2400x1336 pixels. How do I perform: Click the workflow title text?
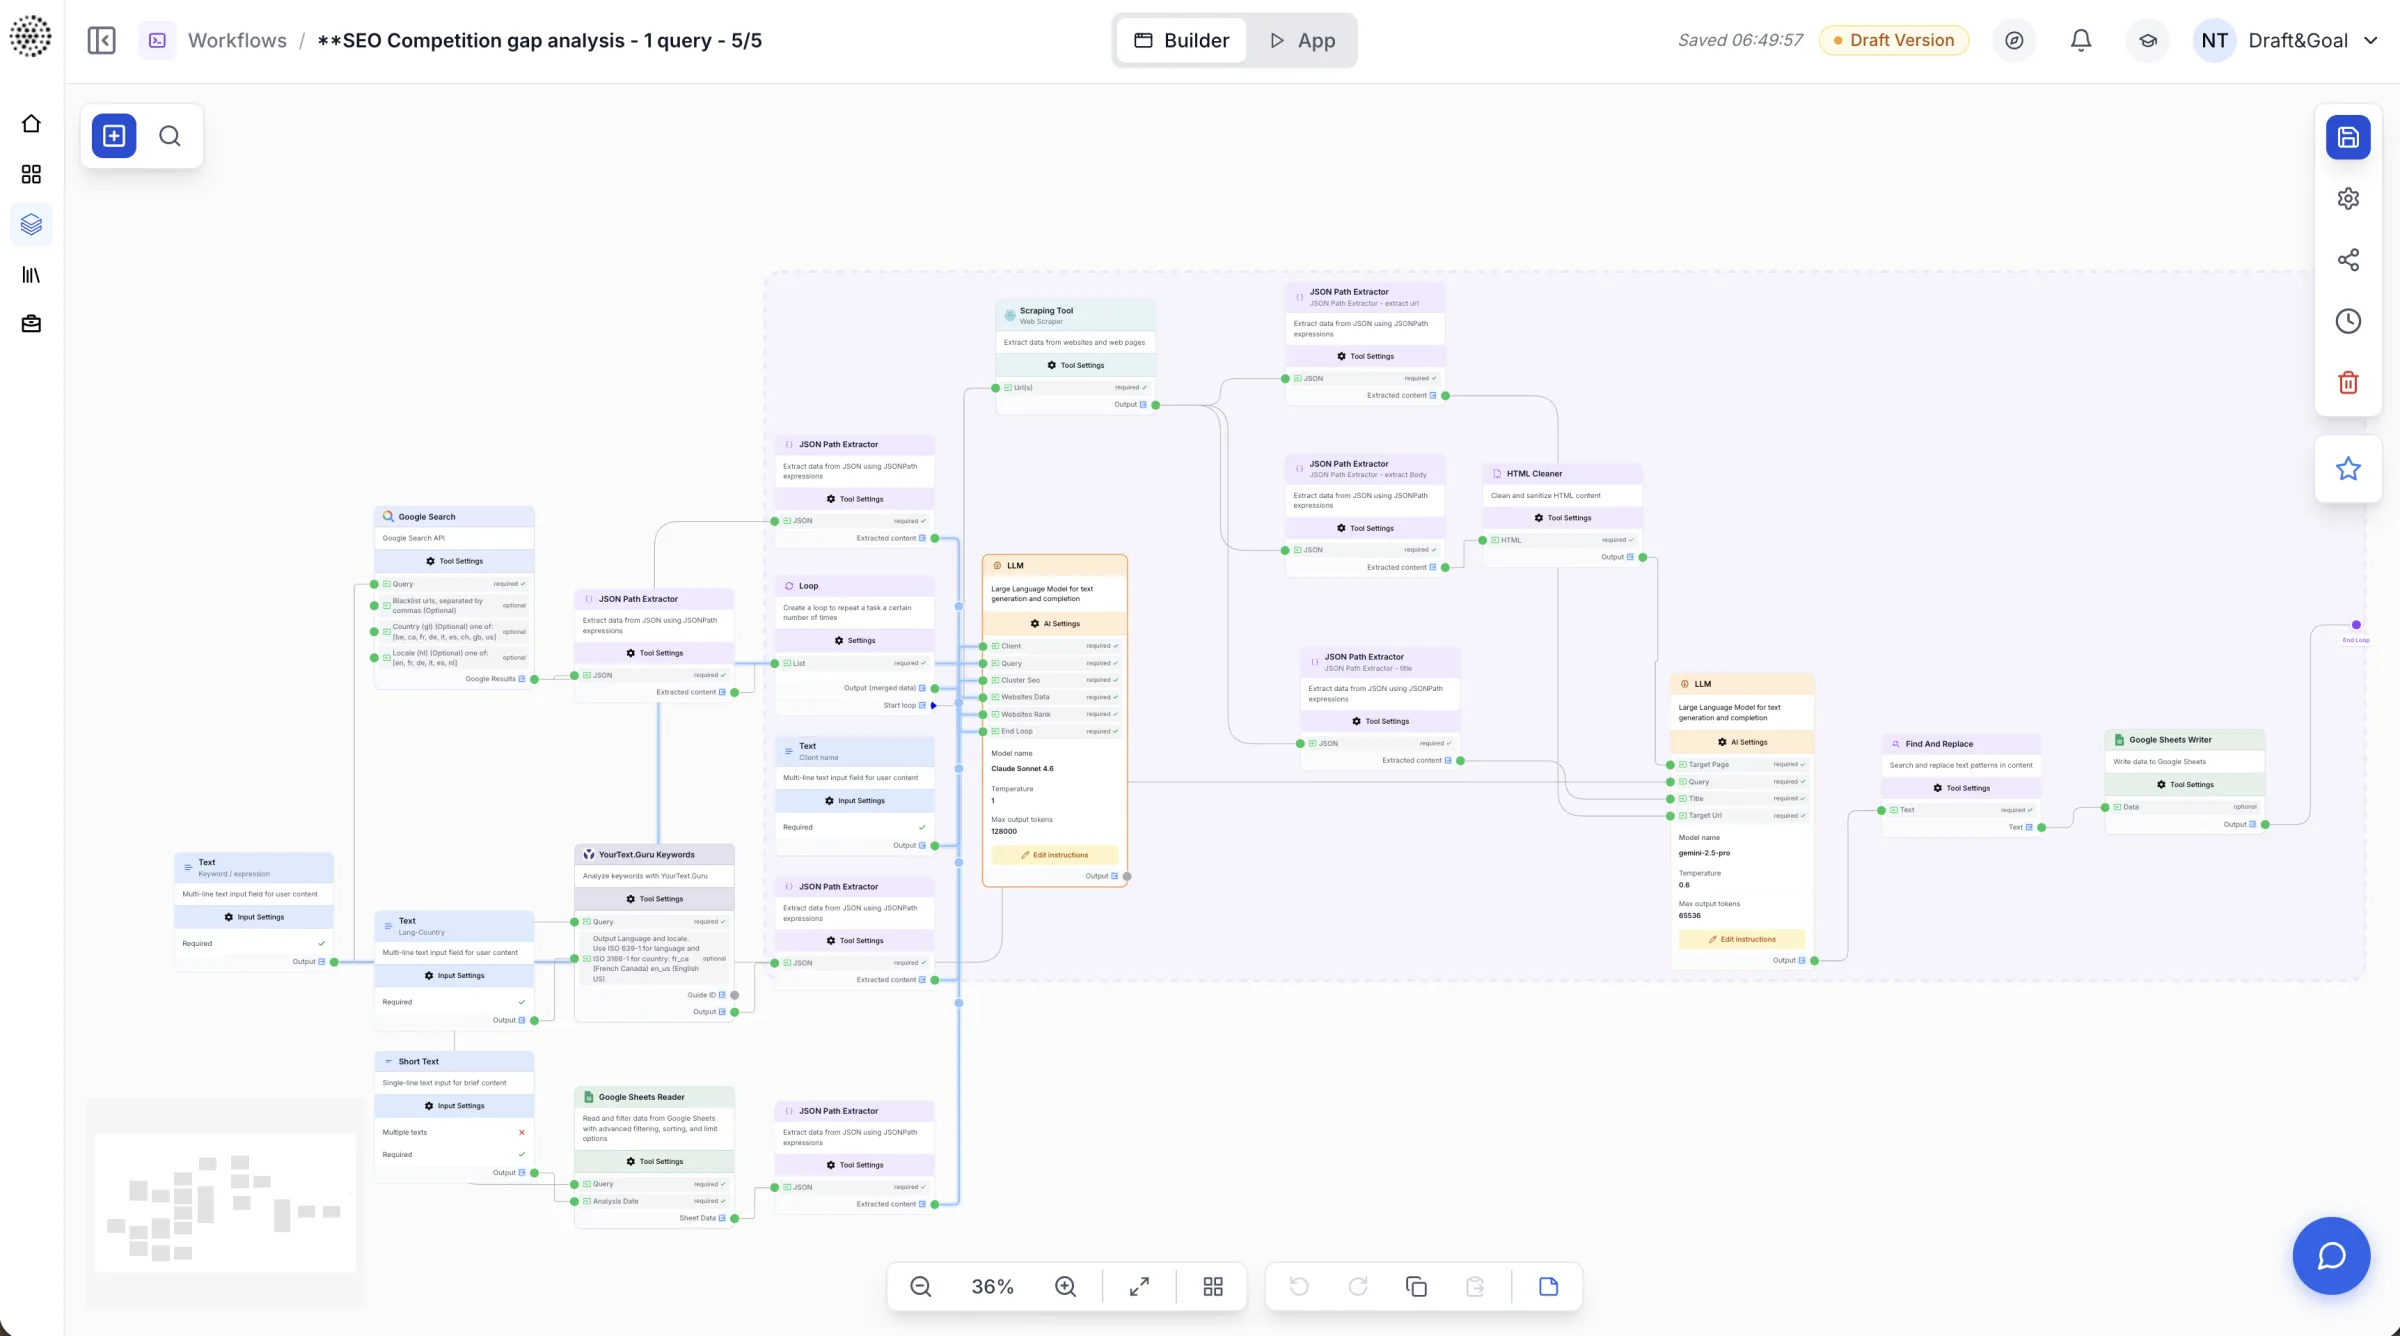click(x=539, y=40)
